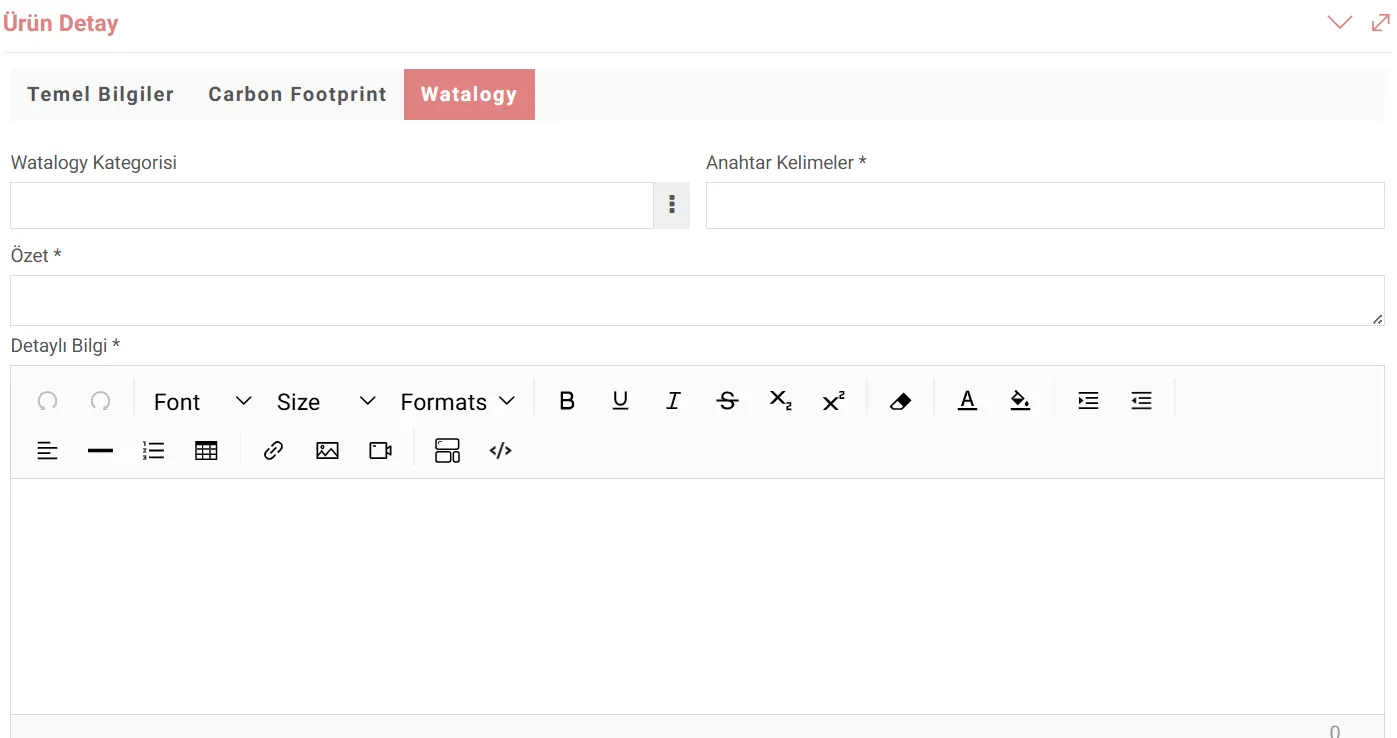Apply underline formatting

[x=620, y=401]
